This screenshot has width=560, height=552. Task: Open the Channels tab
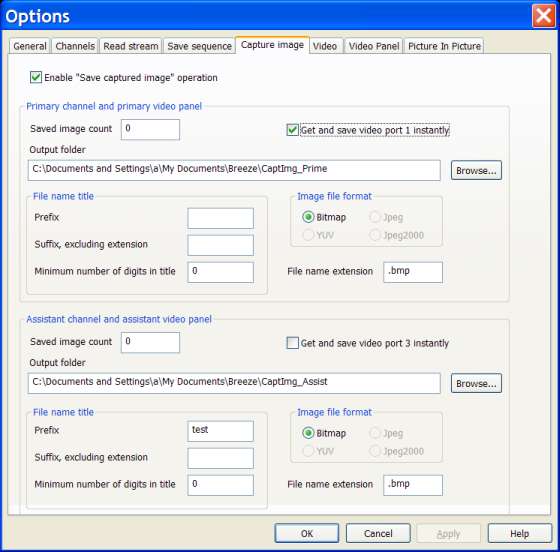coord(75,46)
